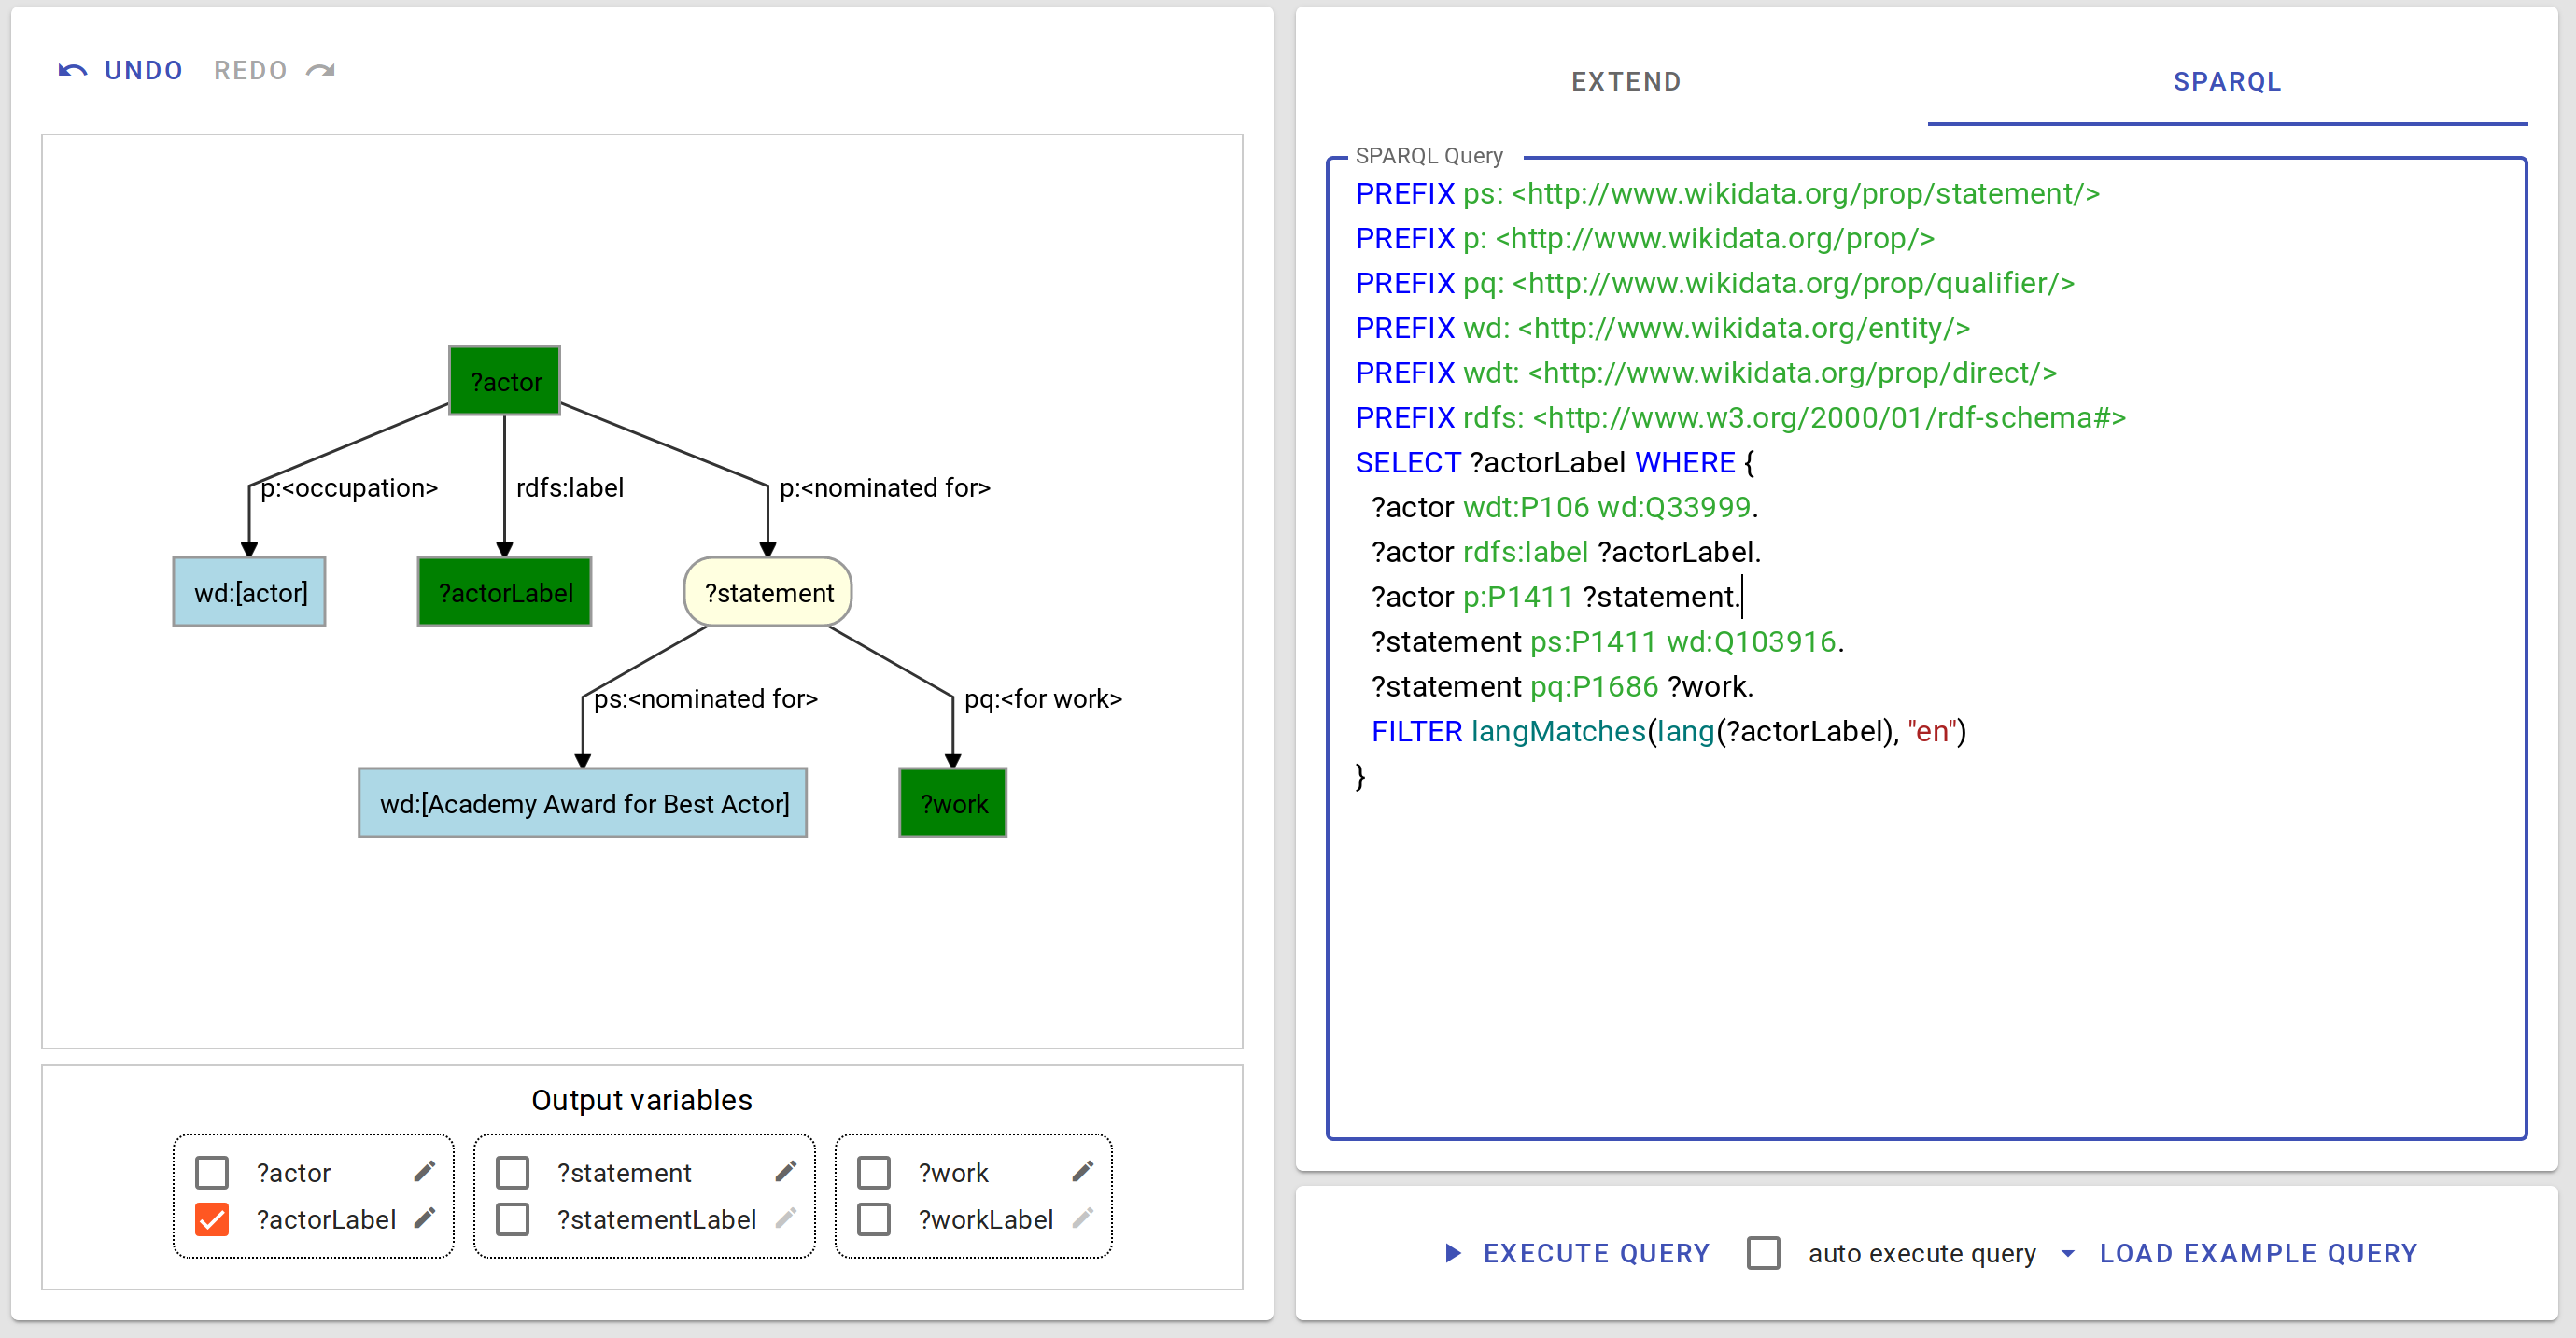Open the Load Example Query dropdown arrow
Screen dimensions: 2576x1338
point(2068,1253)
